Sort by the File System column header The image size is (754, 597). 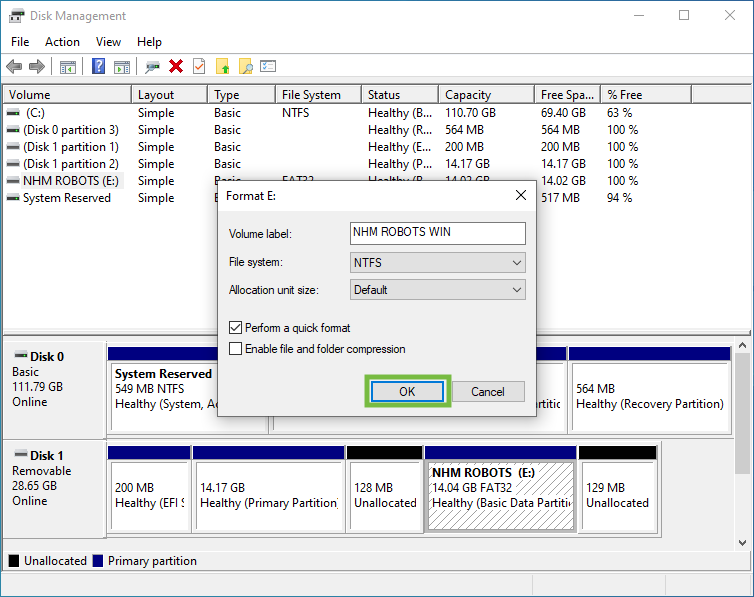(318, 95)
